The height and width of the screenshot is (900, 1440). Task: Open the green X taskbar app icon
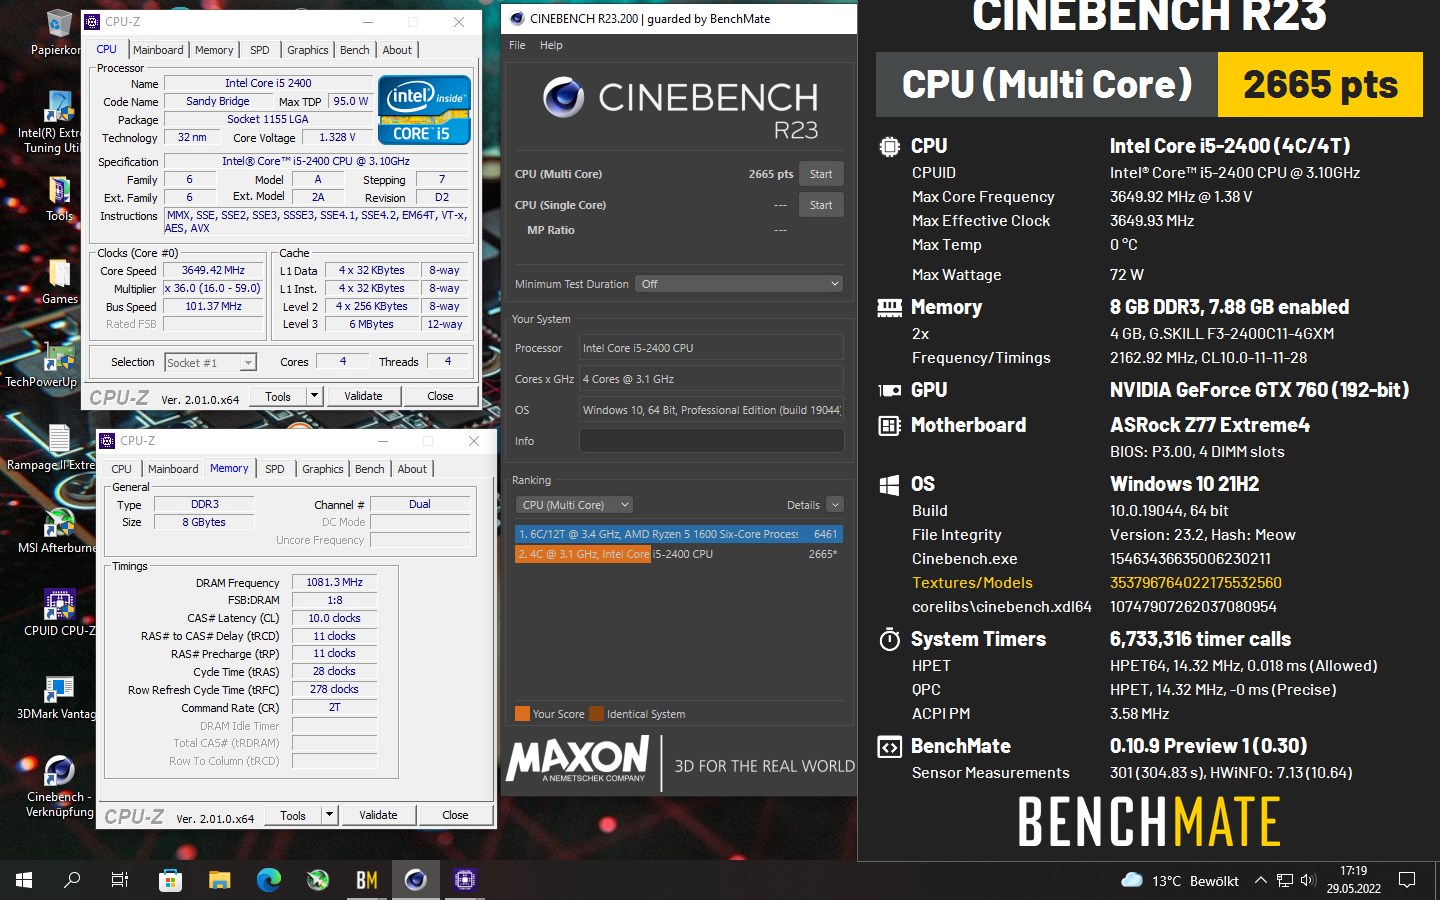[x=317, y=880]
